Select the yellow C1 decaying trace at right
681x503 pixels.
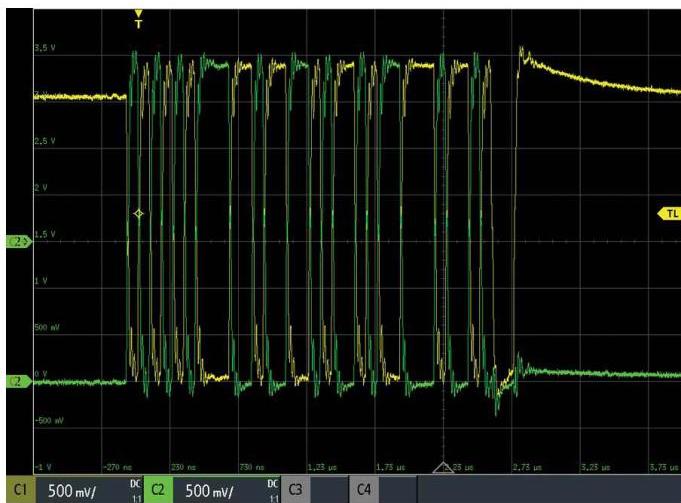(x=600, y=78)
